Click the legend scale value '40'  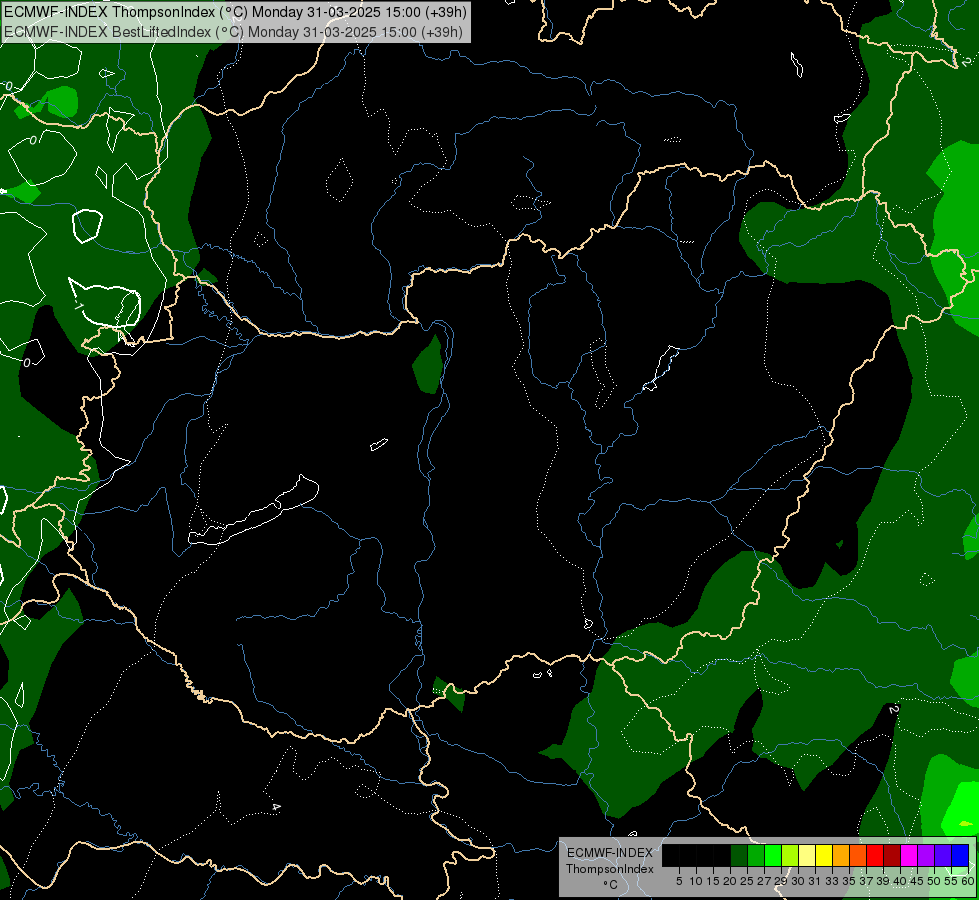[x=900, y=881]
